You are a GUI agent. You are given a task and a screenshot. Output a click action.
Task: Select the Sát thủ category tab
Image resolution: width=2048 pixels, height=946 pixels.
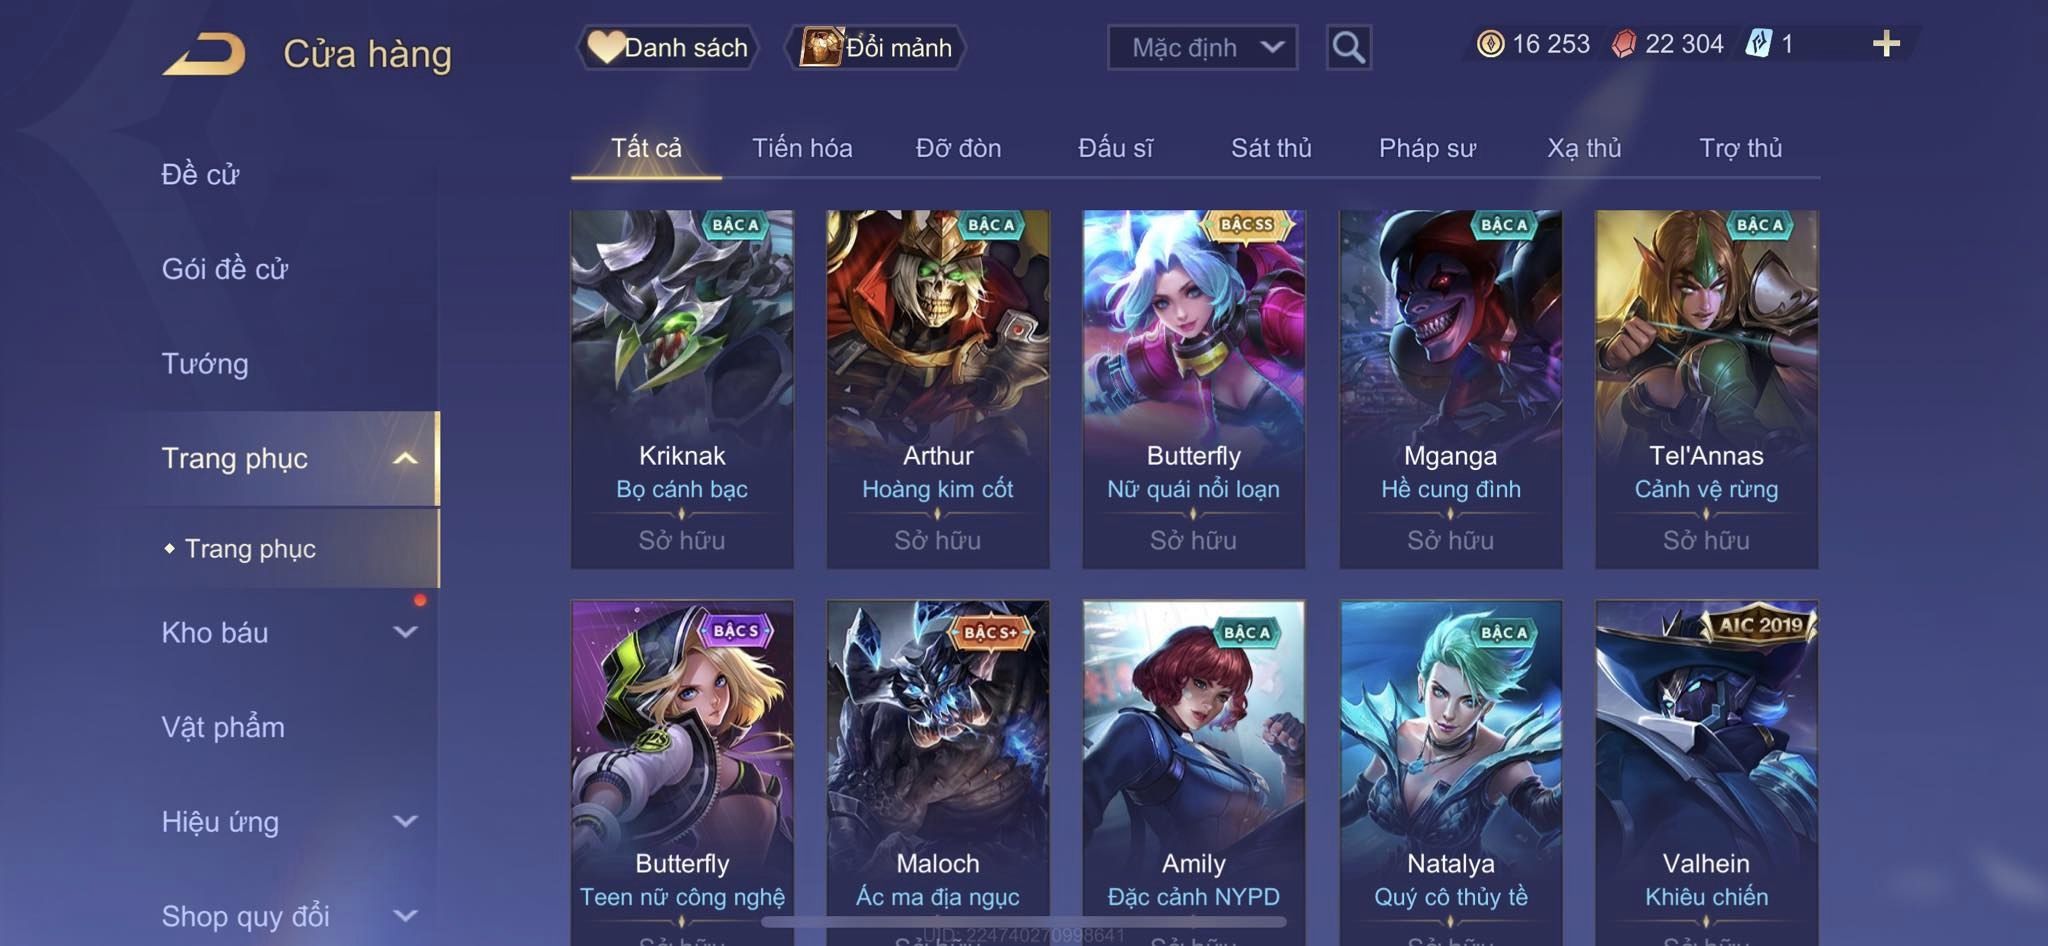tap(1271, 148)
